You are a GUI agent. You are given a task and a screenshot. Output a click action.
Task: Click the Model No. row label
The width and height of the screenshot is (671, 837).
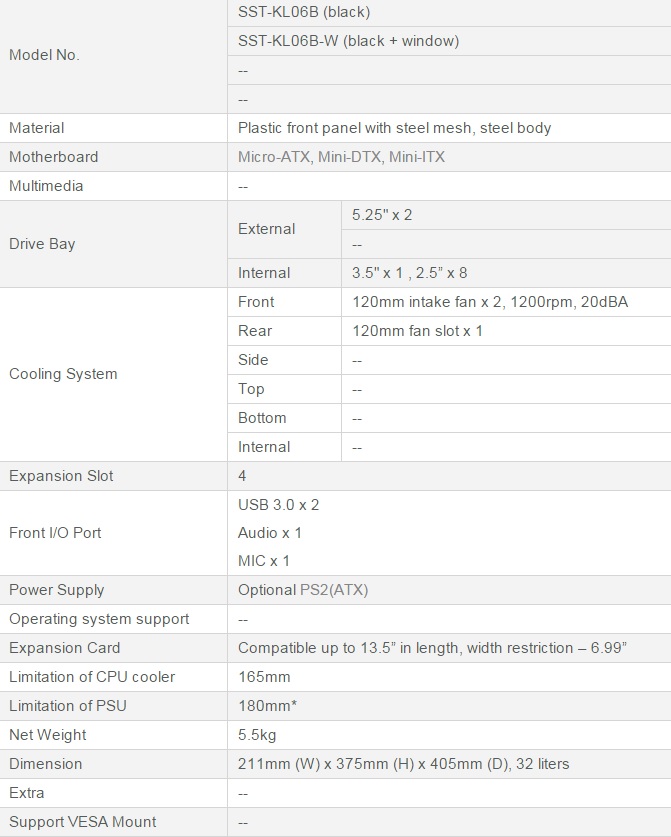[x=44, y=55]
